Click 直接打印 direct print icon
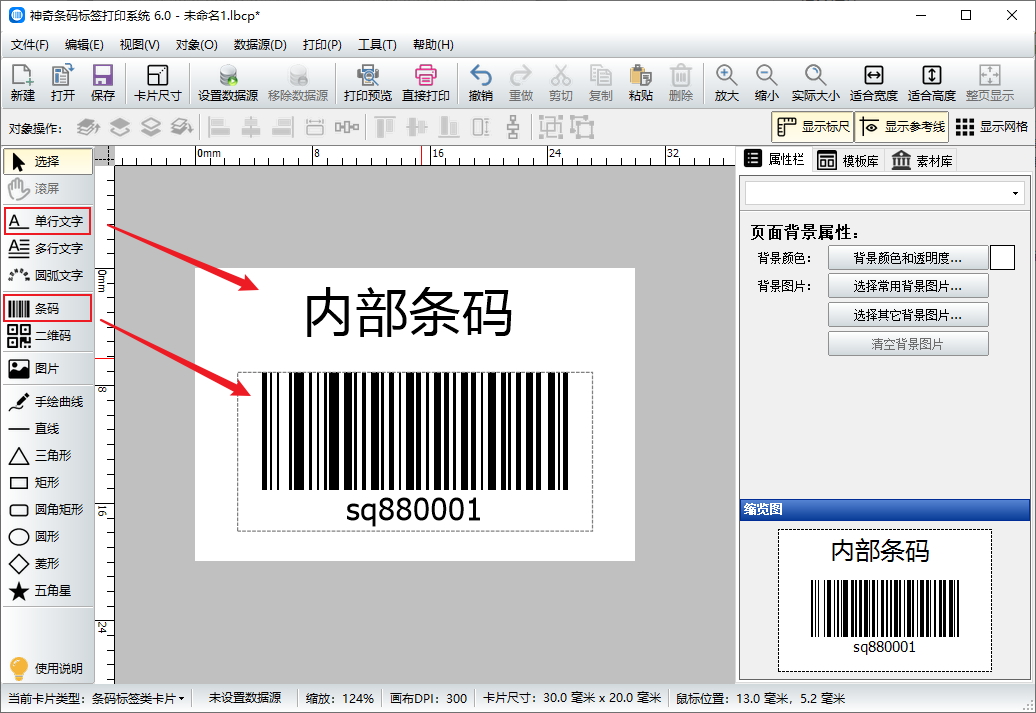The image size is (1036, 713). (426, 83)
